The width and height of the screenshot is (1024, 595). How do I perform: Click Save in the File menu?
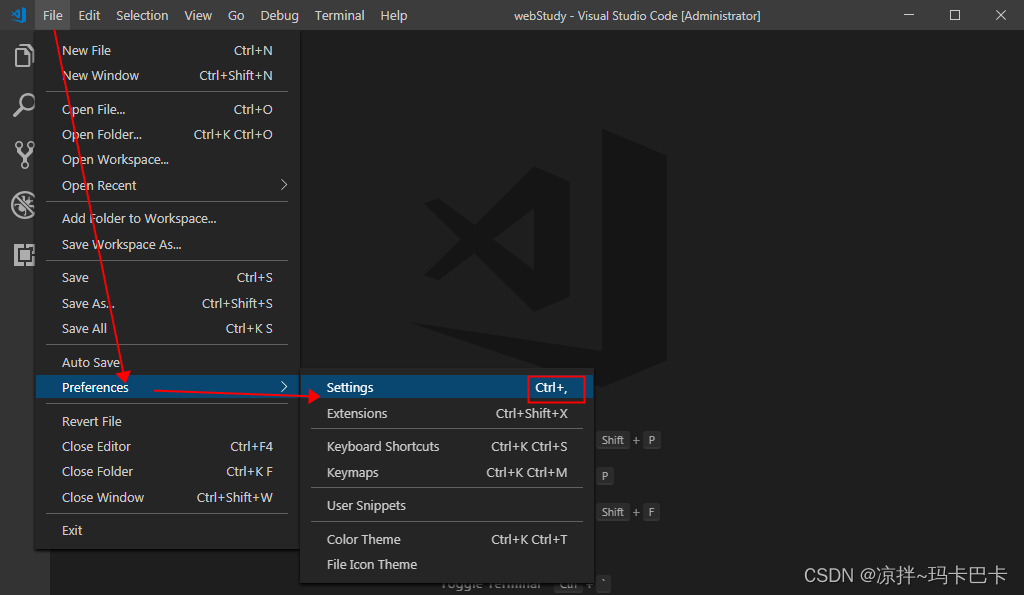(167, 278)
